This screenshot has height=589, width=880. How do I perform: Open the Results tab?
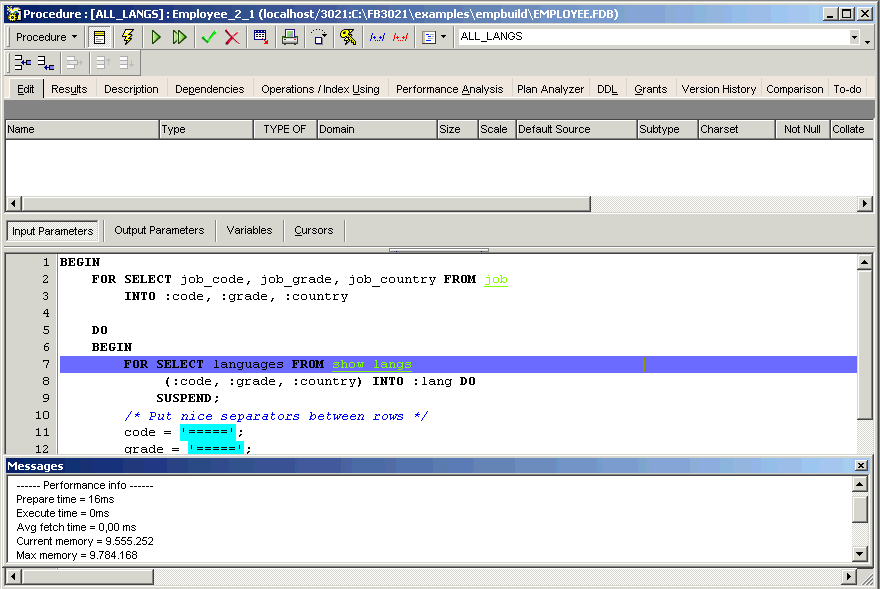click(x=69, y=89)
